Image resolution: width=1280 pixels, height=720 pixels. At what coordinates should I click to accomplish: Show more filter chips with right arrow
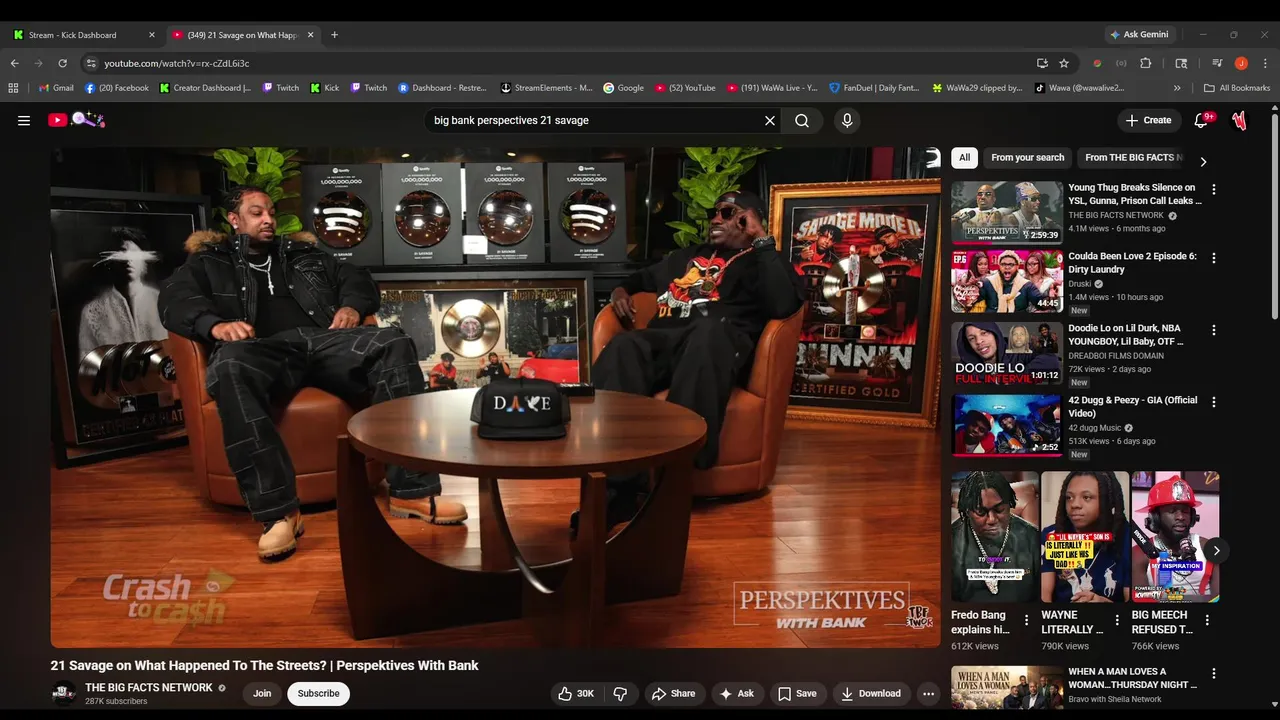click(x=1203, y=161)
